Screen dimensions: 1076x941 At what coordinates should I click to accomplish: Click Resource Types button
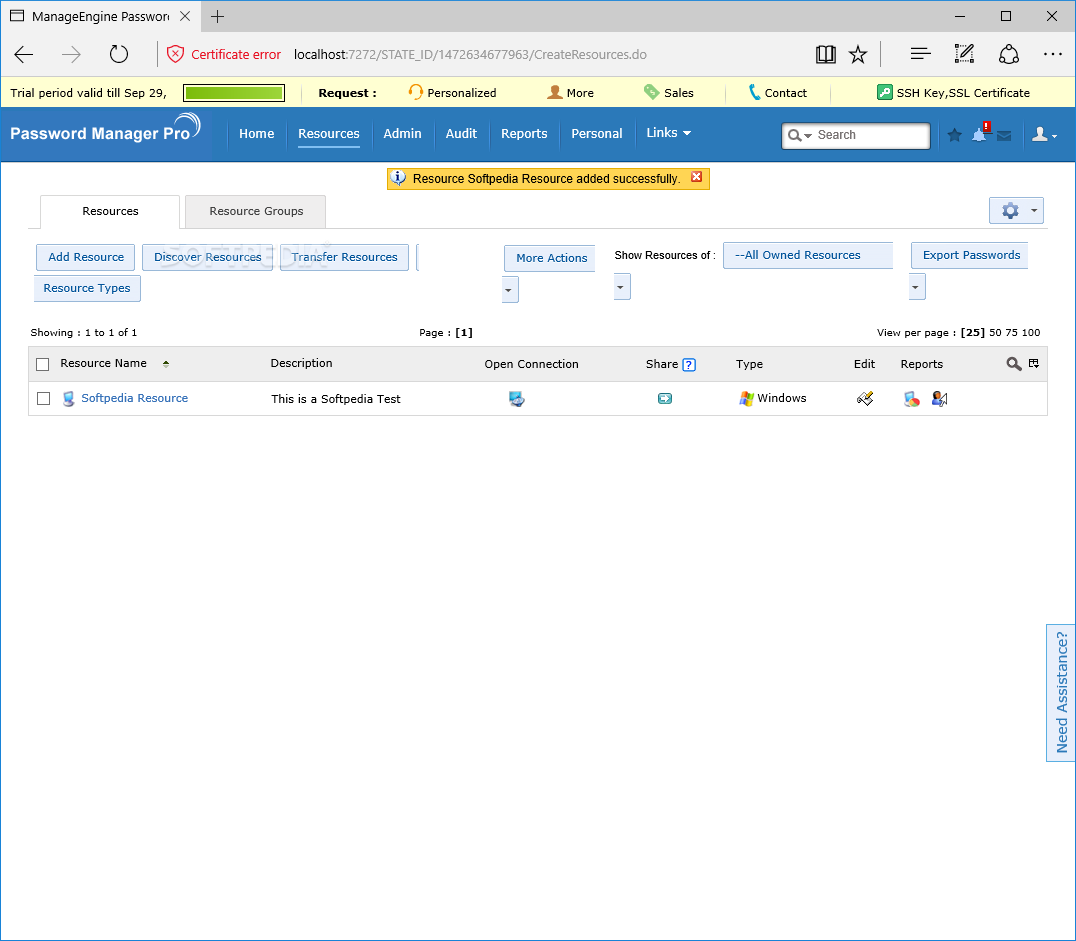pyautogui.click(x=87, y=288)
